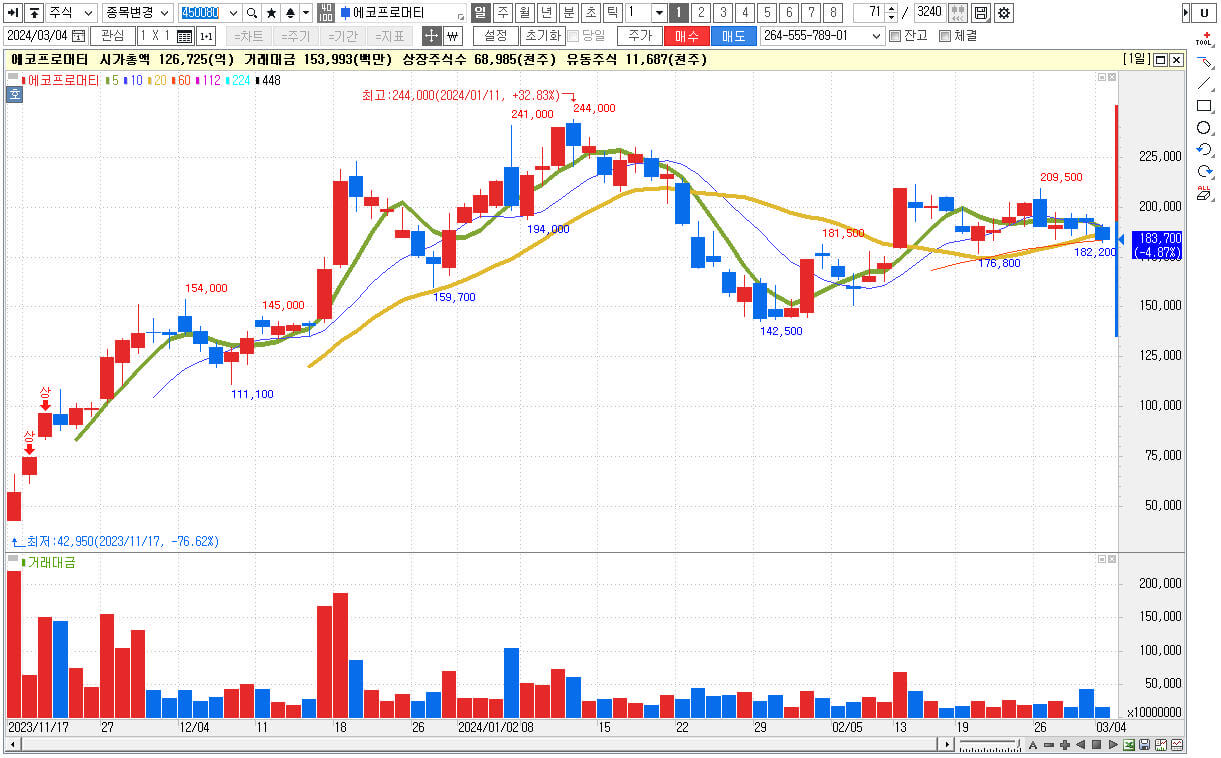
Task: Click the stepper arrows next to 71
Action: click(891, 13)
